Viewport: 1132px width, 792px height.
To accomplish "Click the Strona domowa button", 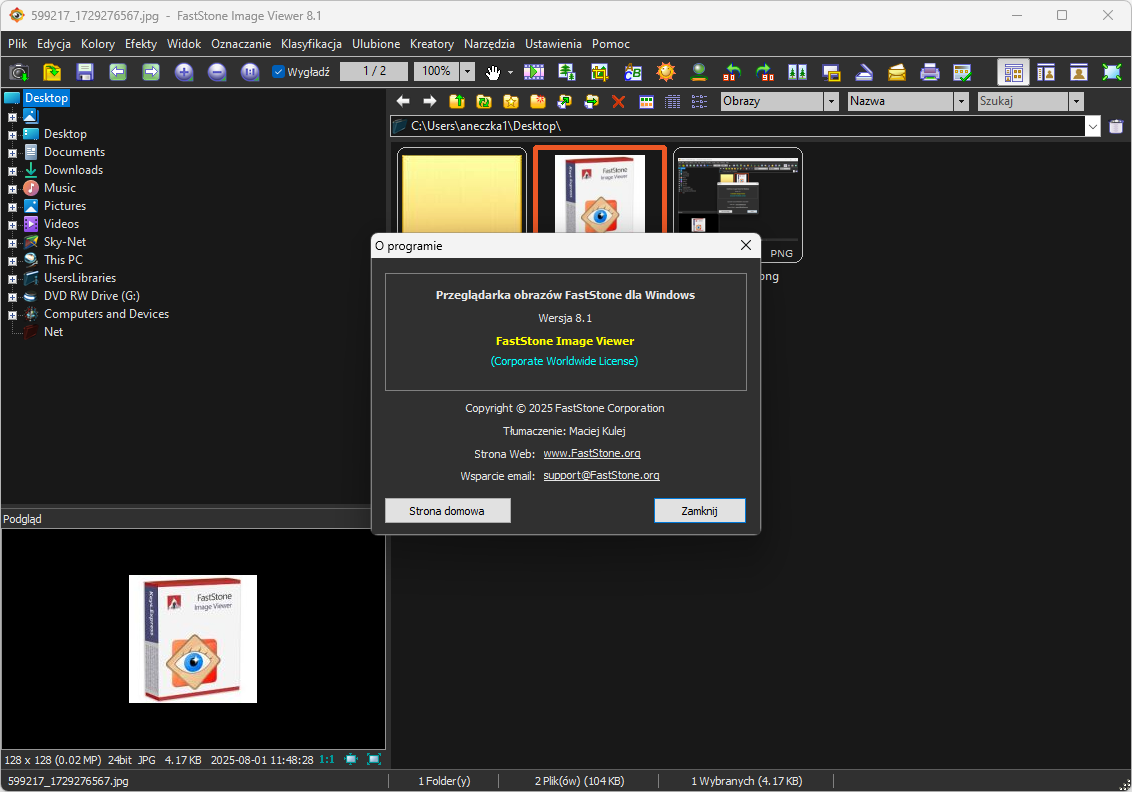I will click(x=448, y=510).
